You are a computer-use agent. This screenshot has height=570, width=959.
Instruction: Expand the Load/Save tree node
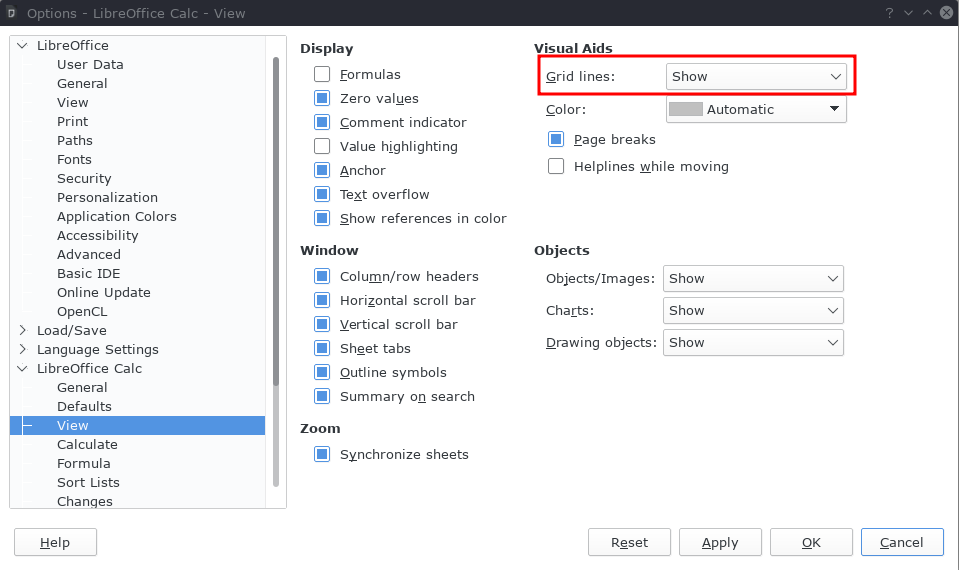pyautogui.click(x=23, y=330)
